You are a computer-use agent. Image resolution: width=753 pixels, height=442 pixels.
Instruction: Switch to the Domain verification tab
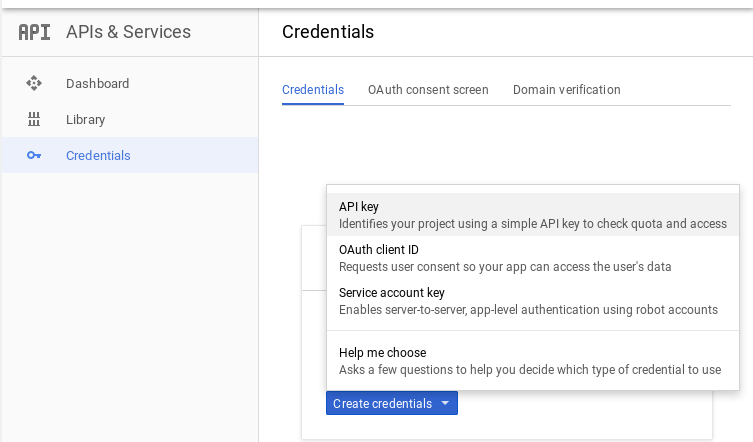567,90
